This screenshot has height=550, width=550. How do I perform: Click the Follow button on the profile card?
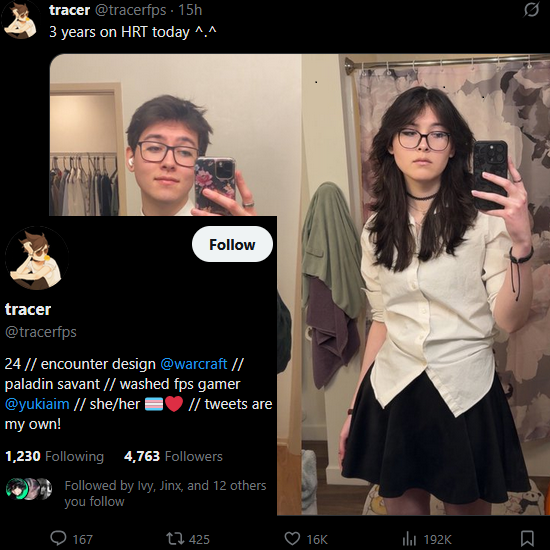click(x=232, y=244)
